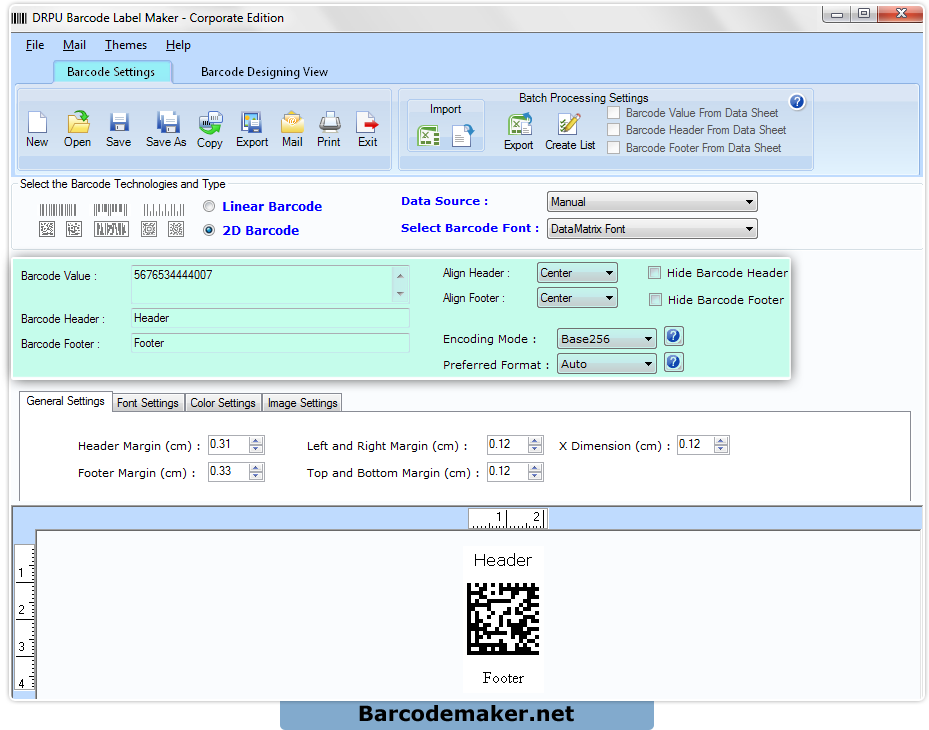
Task: Switch to the Color Settings tab
Action: coord(223,403)
